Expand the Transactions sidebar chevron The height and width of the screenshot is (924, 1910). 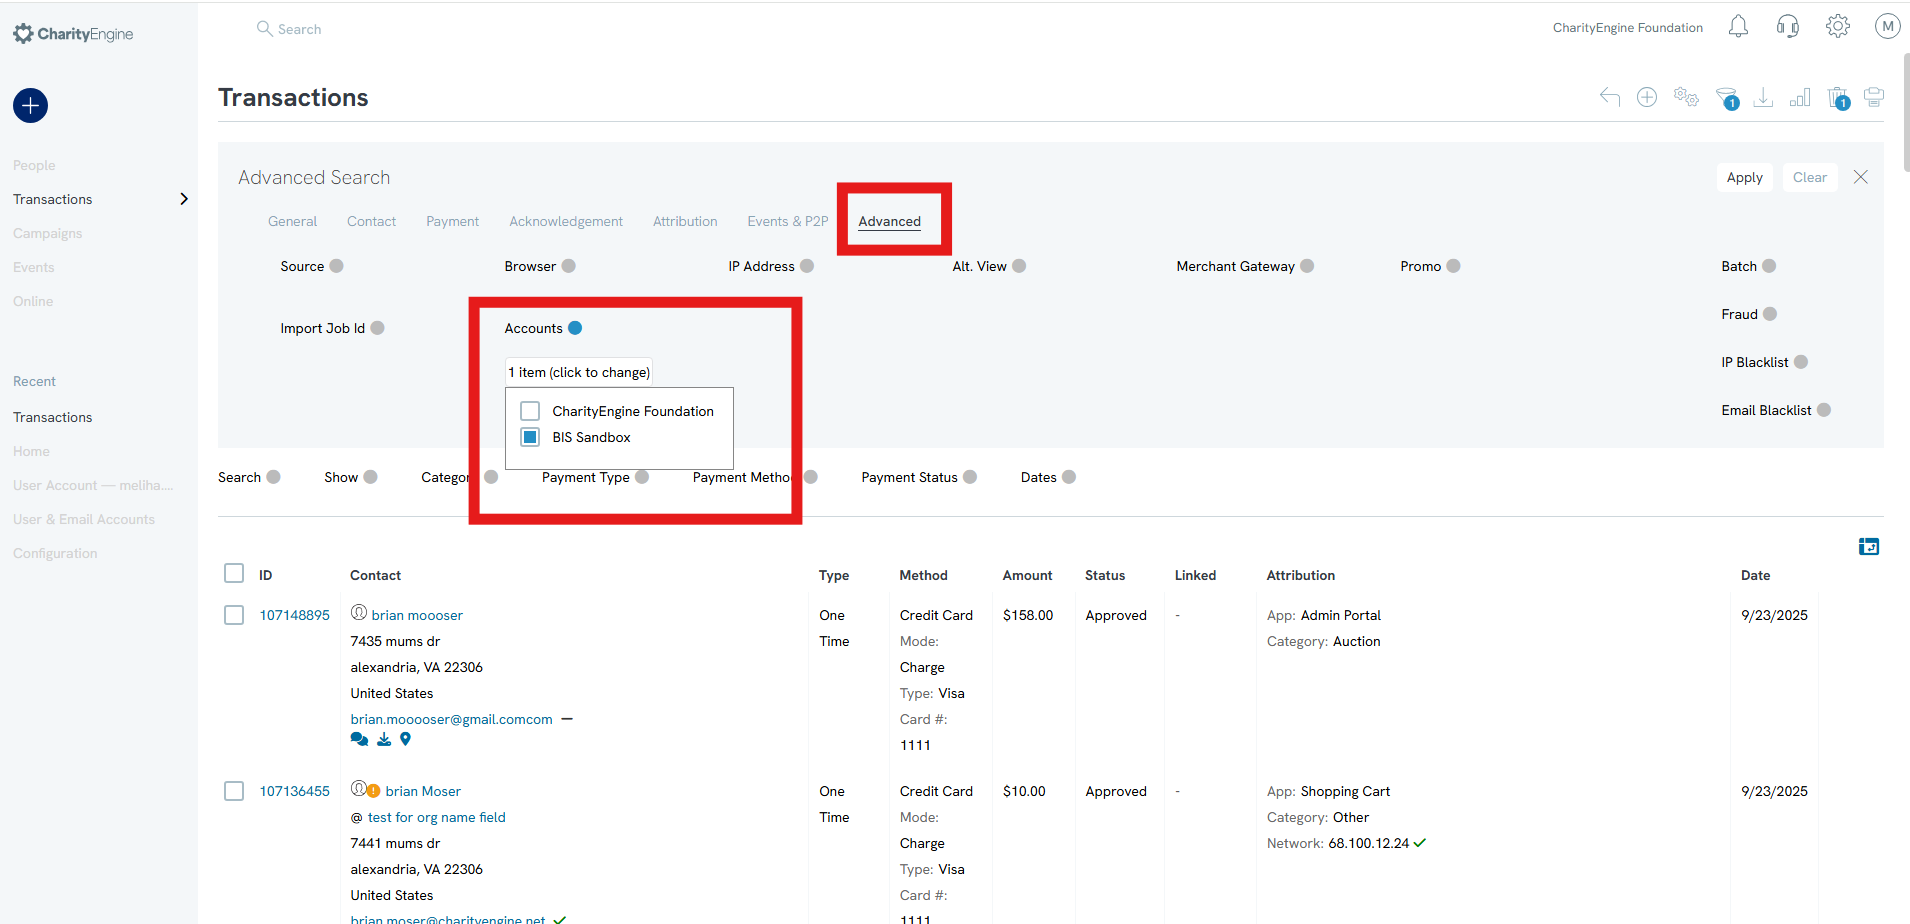pos(184,199)
